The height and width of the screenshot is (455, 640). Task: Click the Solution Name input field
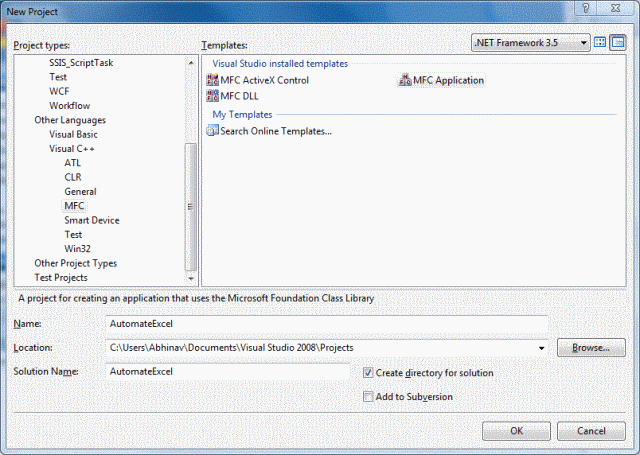pos(227,372)
